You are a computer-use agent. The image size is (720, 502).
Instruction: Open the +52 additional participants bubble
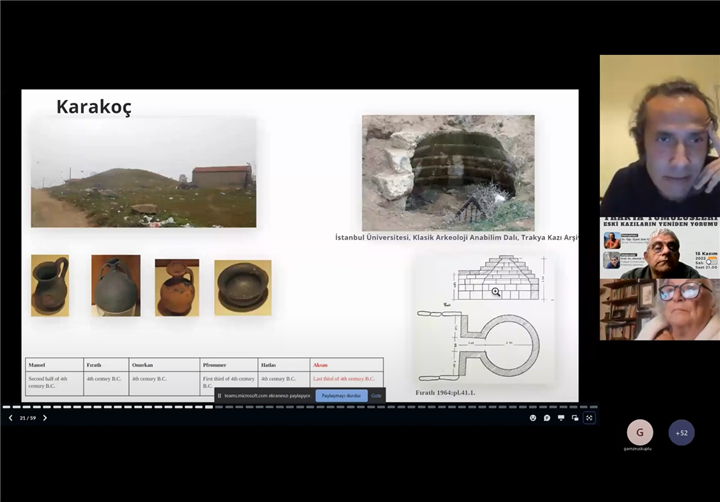pyautogui.click(x=681, y=433)
